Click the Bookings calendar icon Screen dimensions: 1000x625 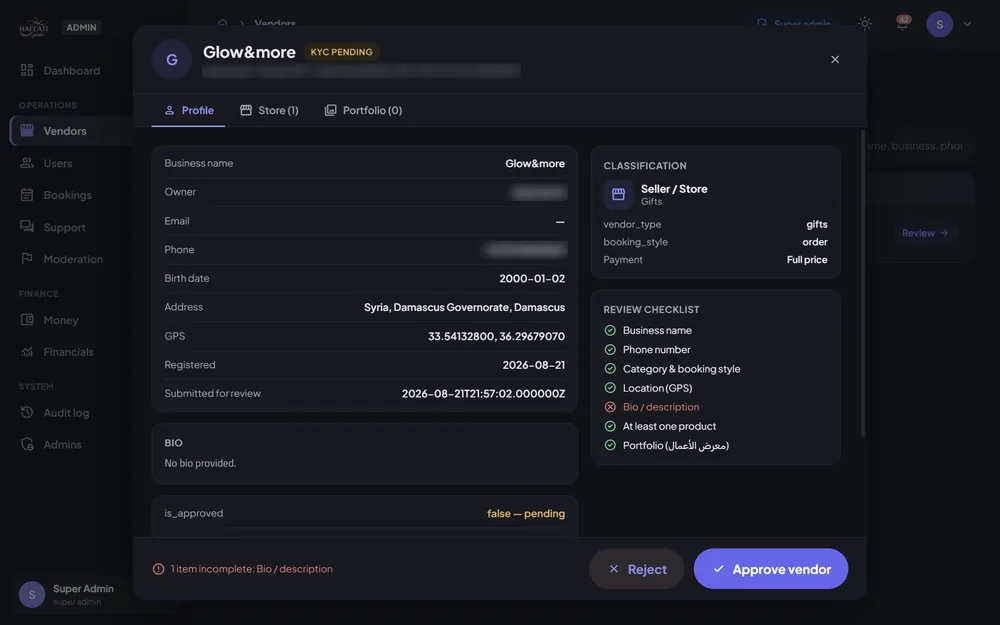pyautogui.click(x=27, y=195)
